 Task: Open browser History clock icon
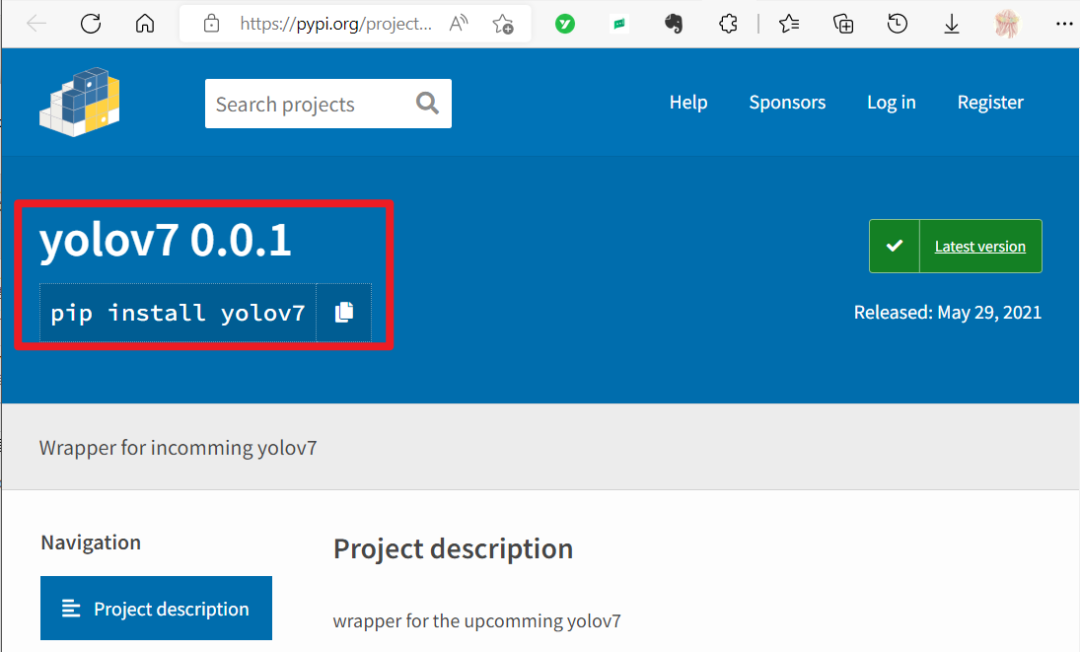coord(897,24)
